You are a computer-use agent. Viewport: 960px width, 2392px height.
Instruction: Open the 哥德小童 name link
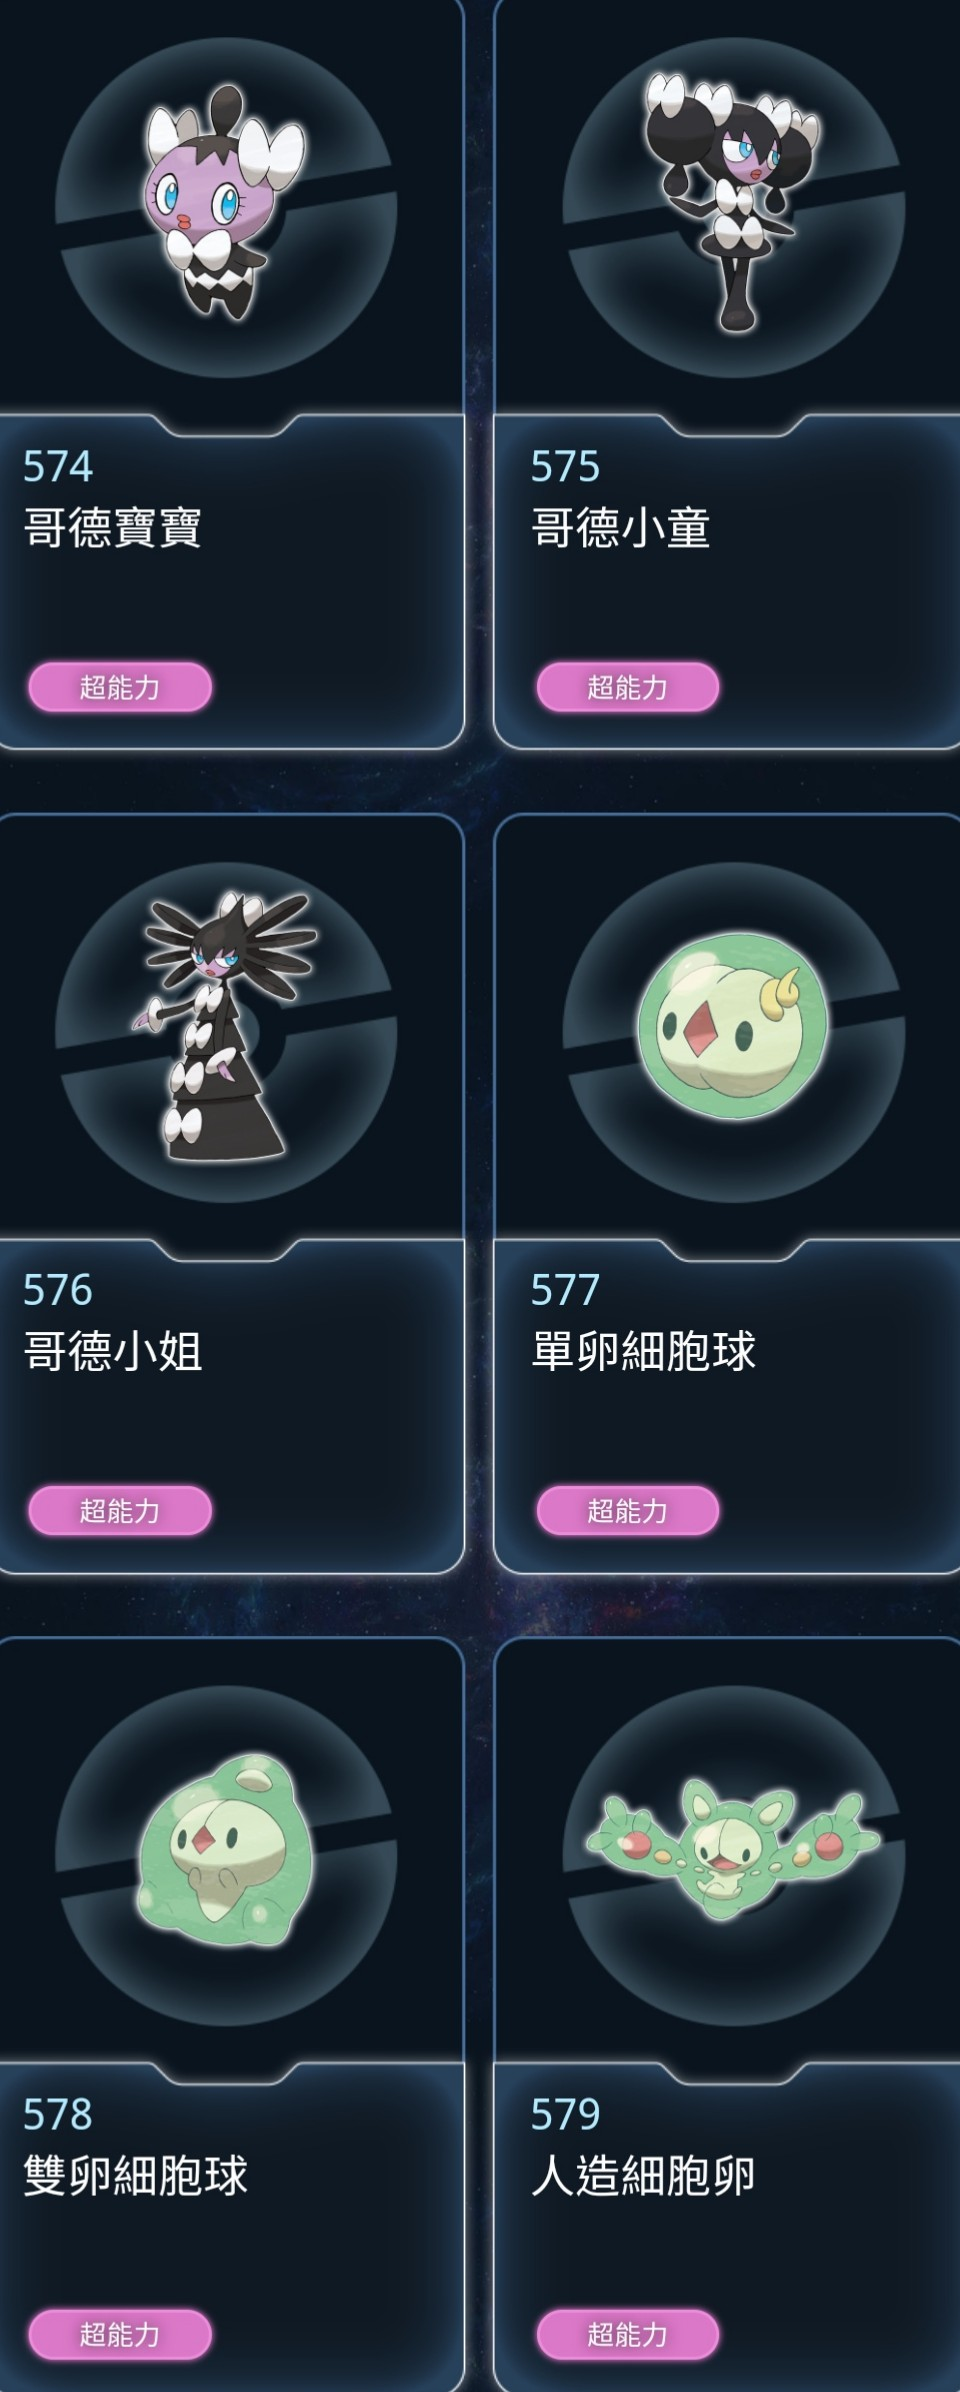[621, 528]
